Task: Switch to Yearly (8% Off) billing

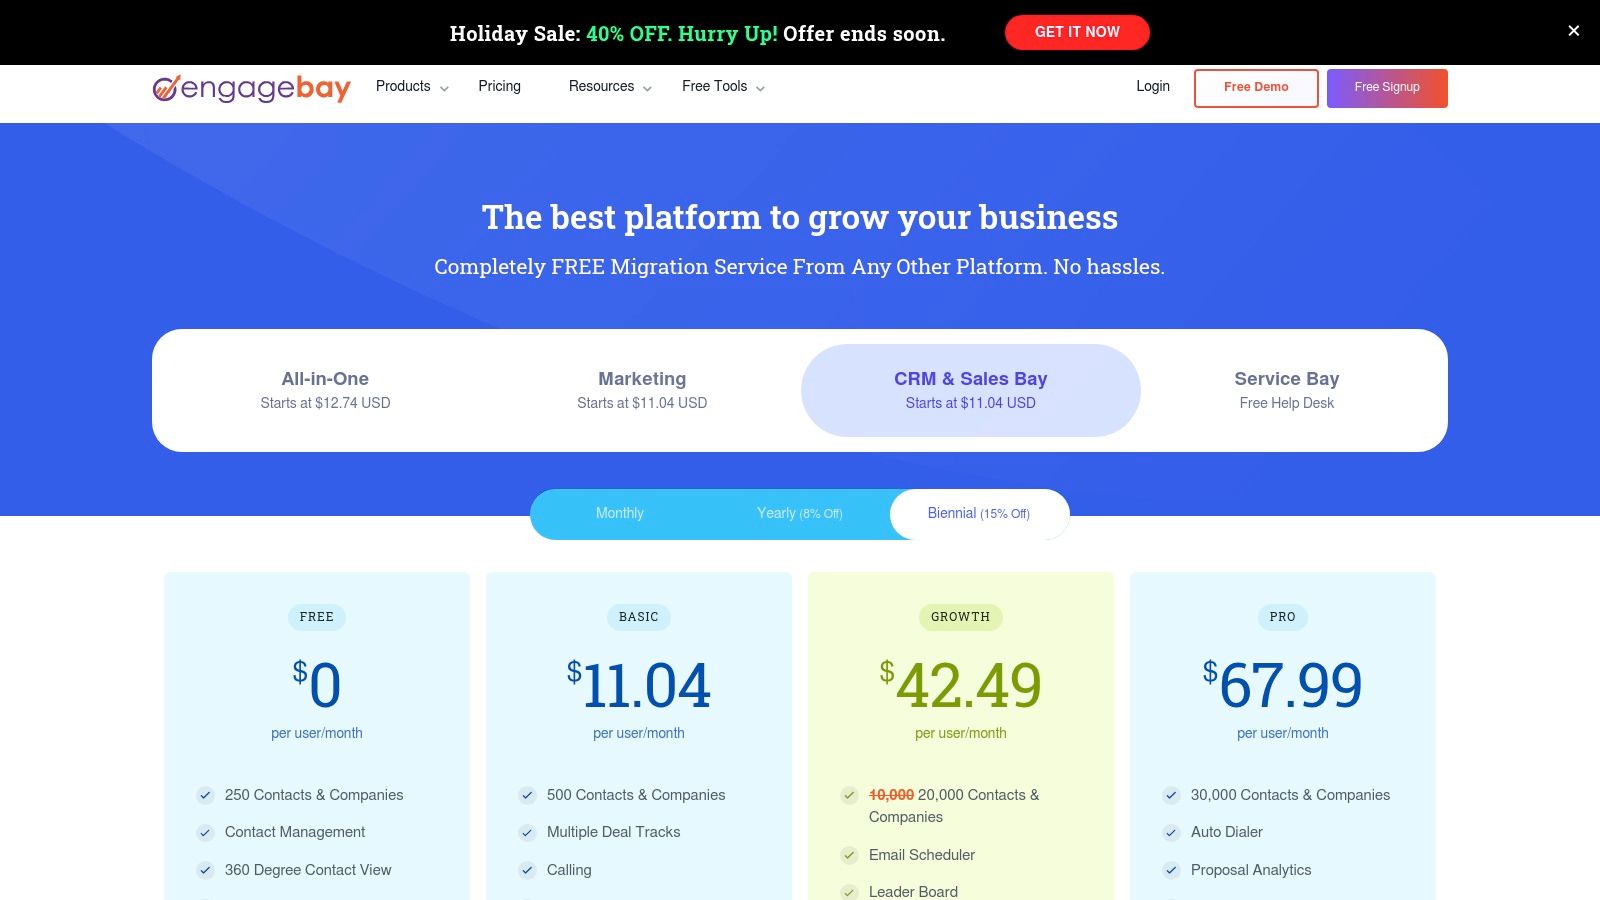Action: click(x=800, y=513)
